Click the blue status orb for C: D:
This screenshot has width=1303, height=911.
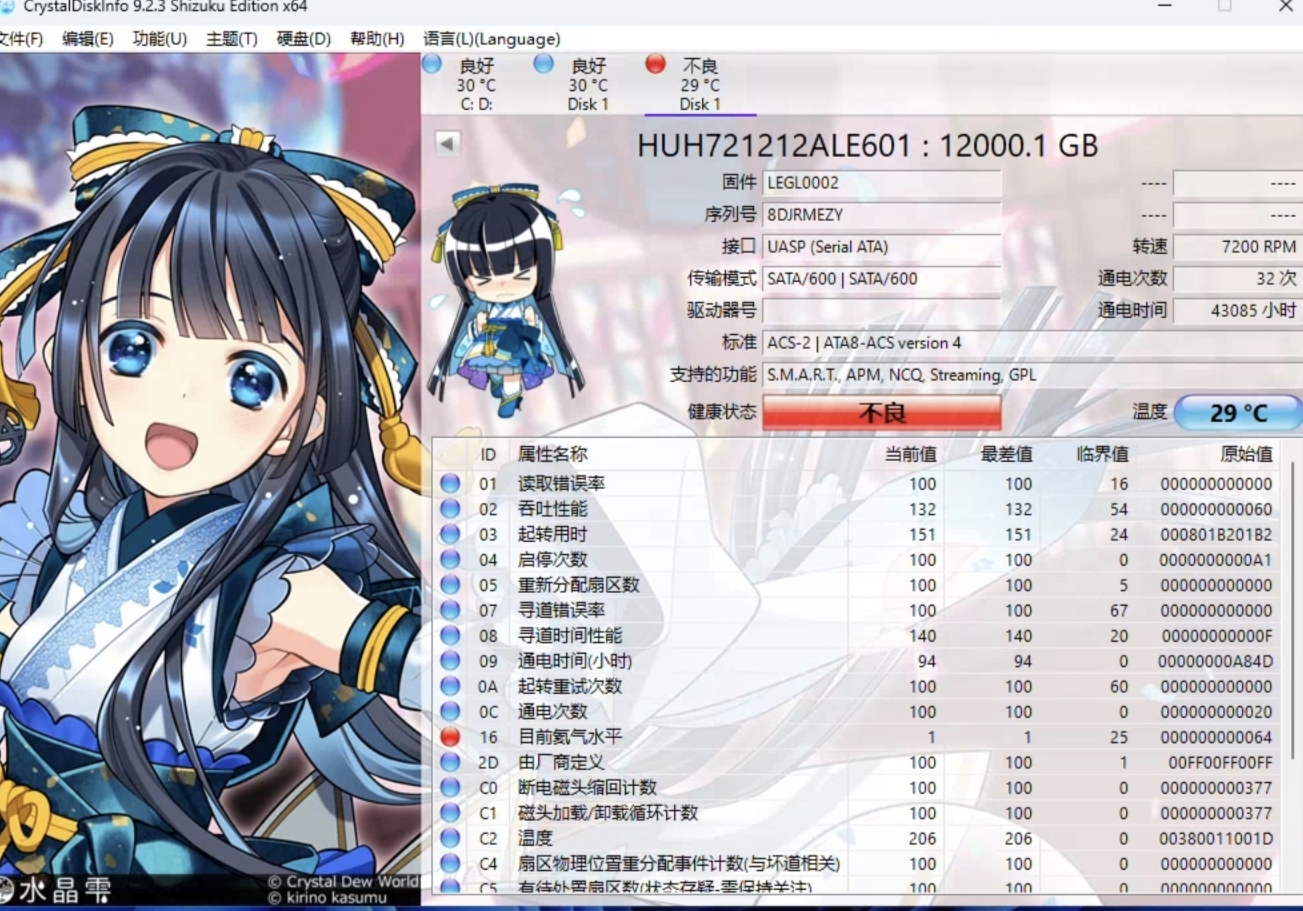pos(432,64)
